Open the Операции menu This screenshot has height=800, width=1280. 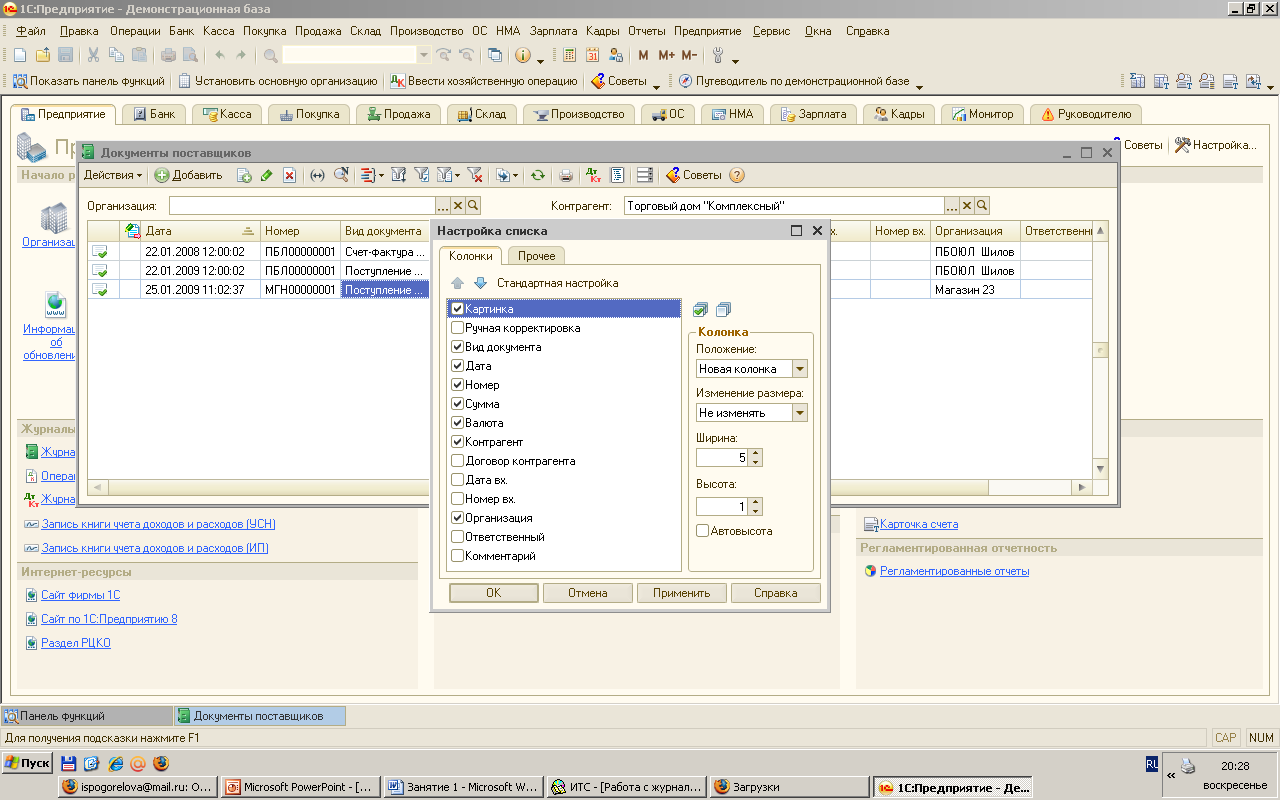pyautogui.click(x=134, y=31)
